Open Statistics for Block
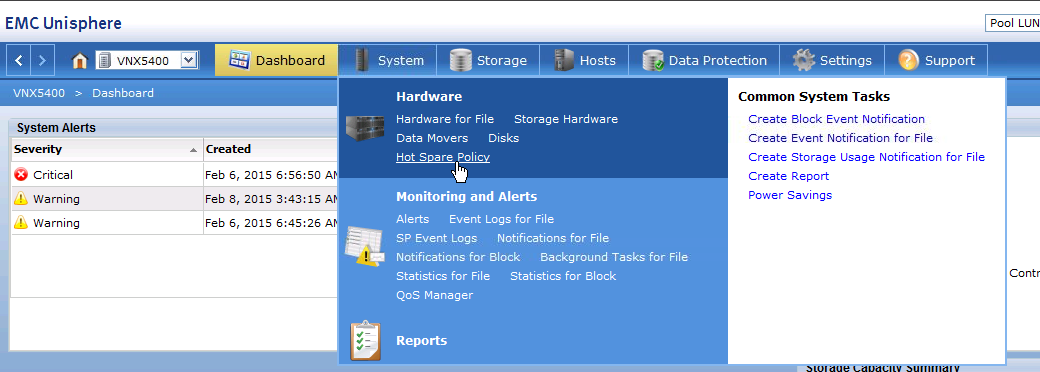 point(563,276)
